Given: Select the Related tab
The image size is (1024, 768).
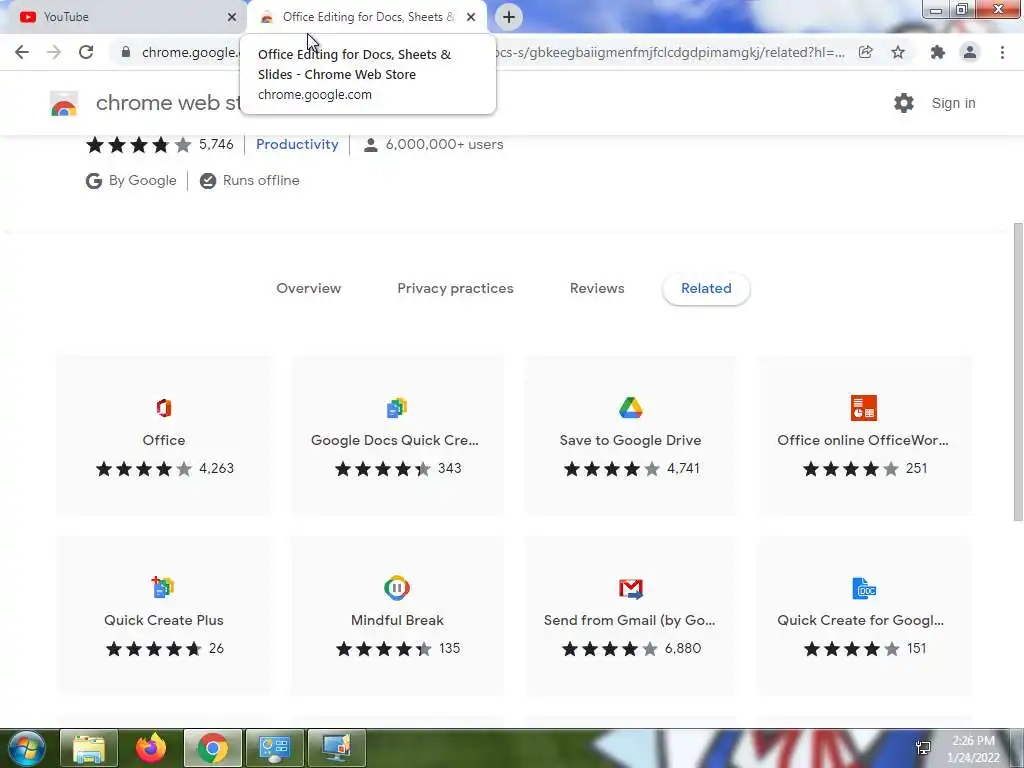Looking at the screenshot, I should (x=706, y=288).
